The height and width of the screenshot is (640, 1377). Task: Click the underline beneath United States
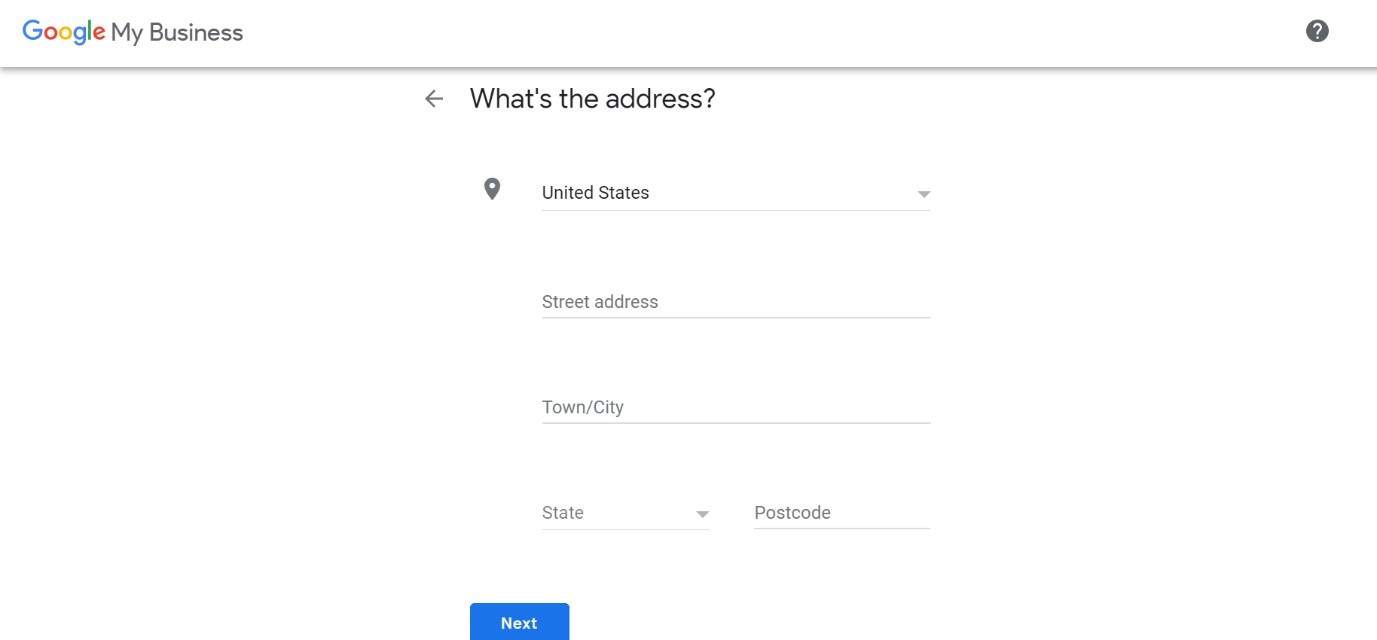coord(736,210)
